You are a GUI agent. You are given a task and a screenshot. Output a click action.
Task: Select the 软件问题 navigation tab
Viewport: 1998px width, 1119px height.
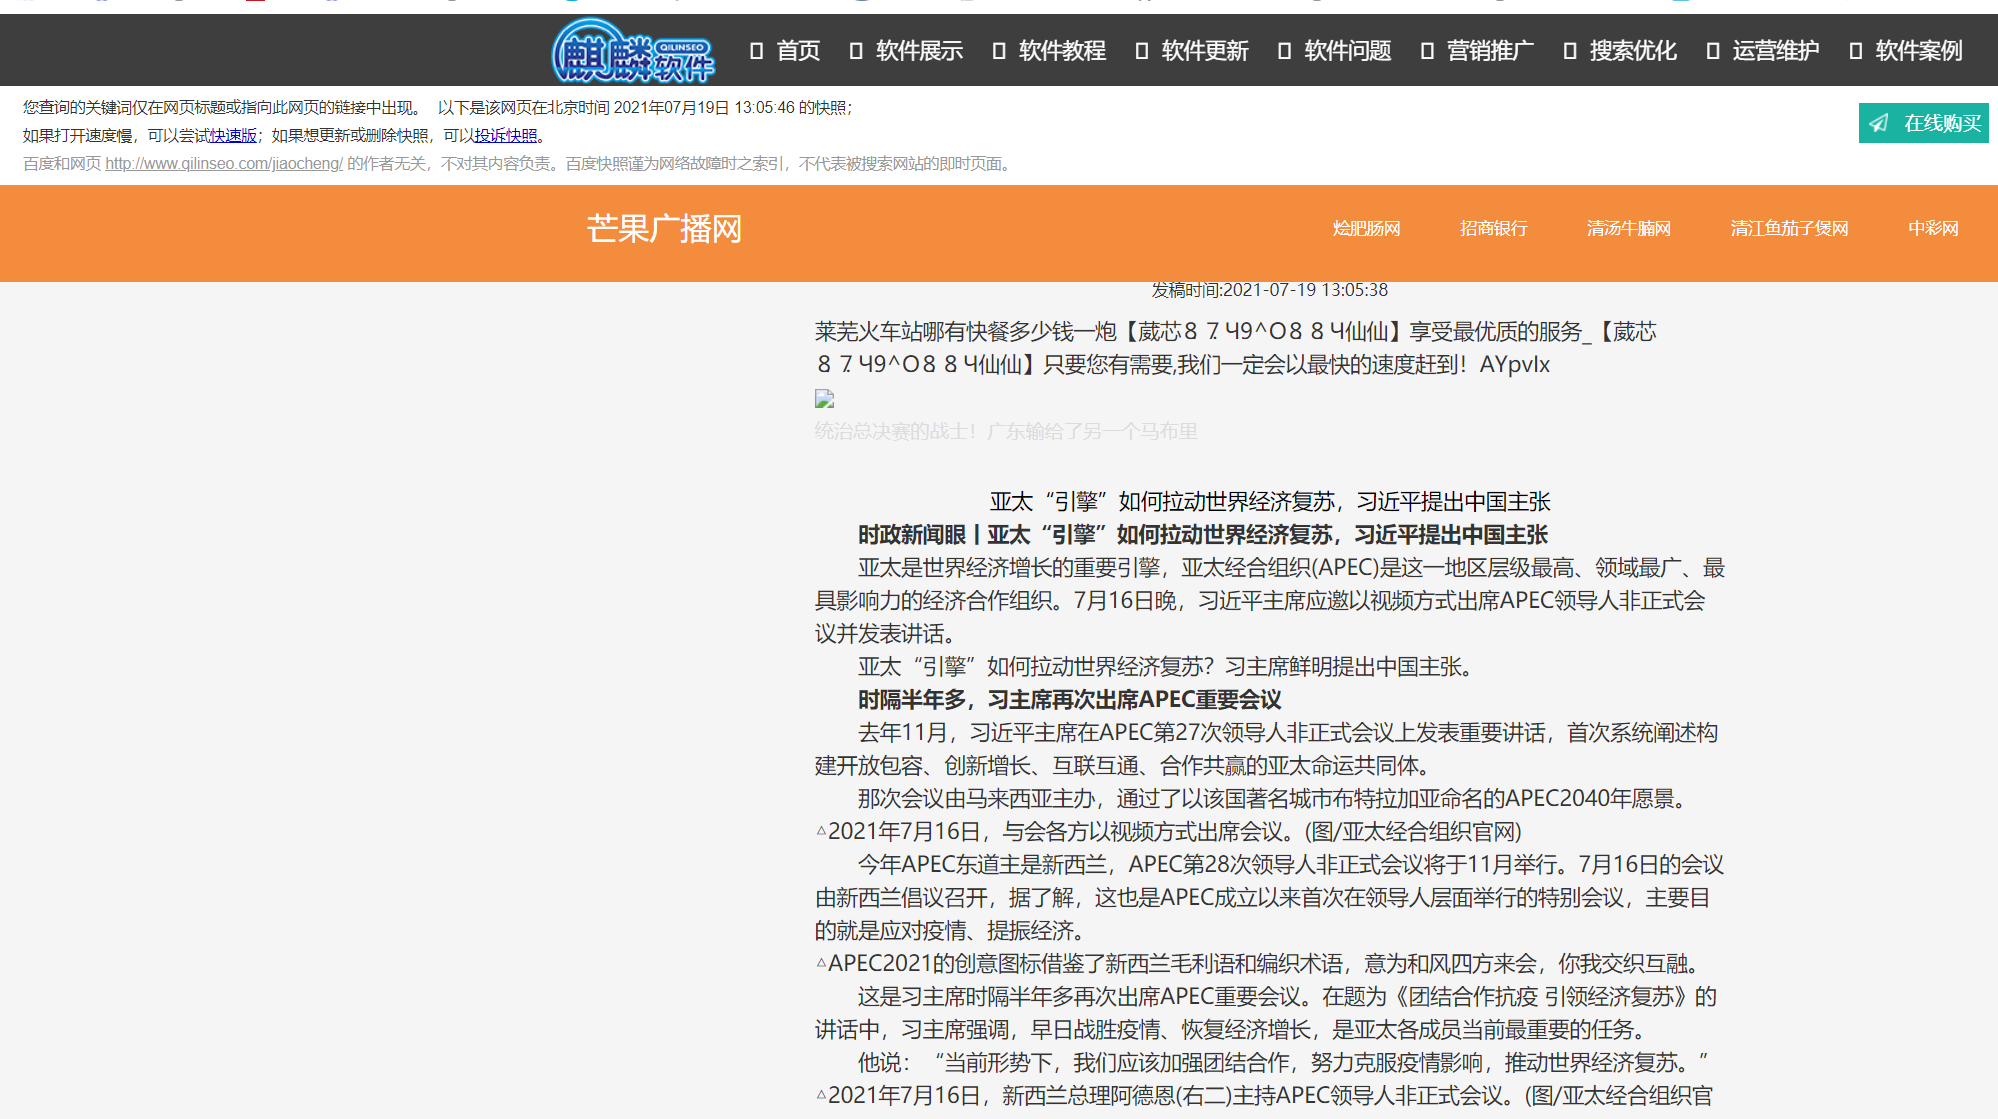1347,51
